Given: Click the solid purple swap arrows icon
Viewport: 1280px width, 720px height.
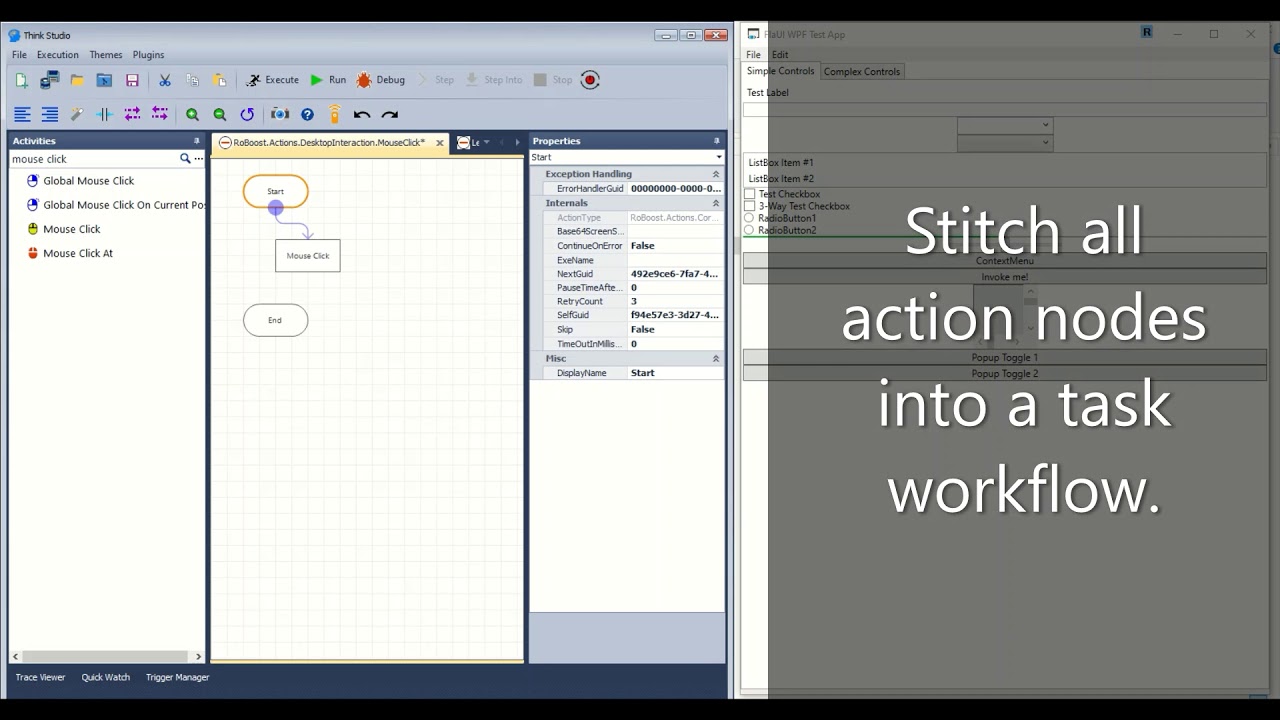Looking at the screenshot, I should pyautogui.click(x=132, y=114).
